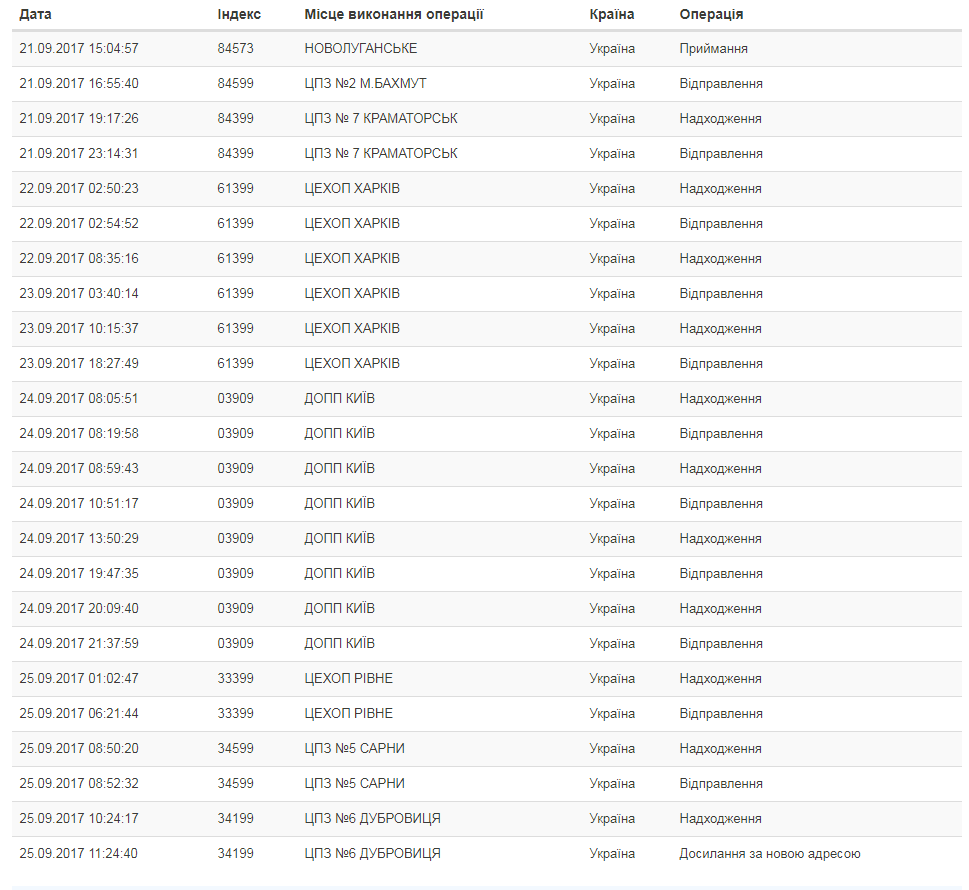Click the ЦПЗ №2 М.БАХМУТ cell
The image size is (969, 890).
pos(365,84)
